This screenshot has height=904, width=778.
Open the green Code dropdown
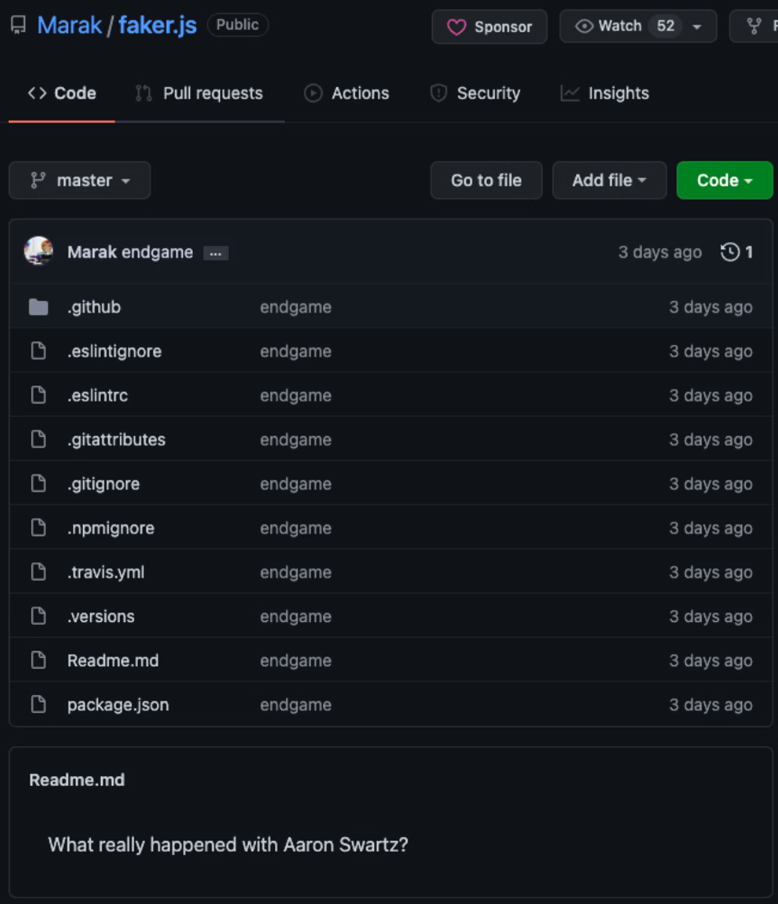click(x=724, y=180)
